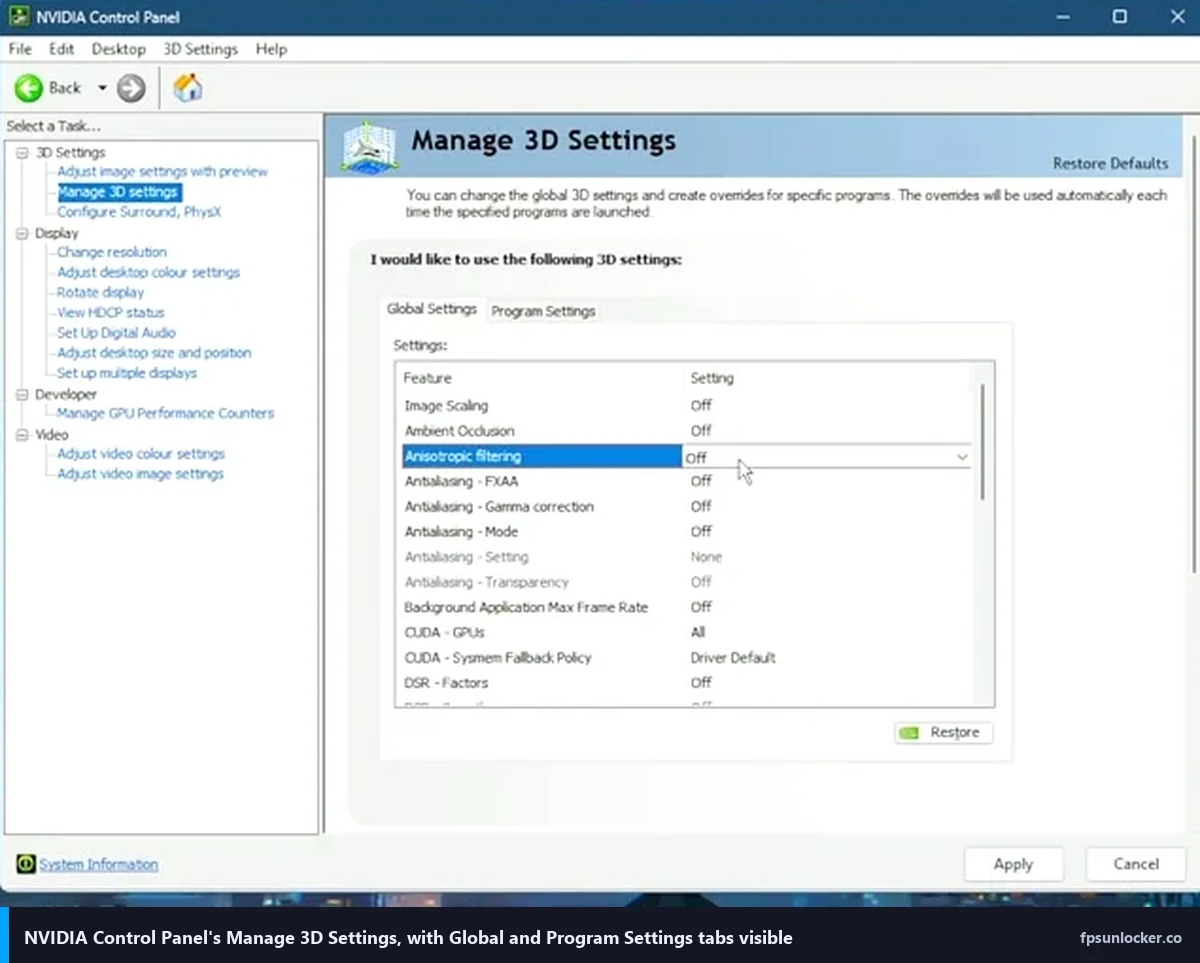
Task: Open the File menu
Action: tap(20, 49)
